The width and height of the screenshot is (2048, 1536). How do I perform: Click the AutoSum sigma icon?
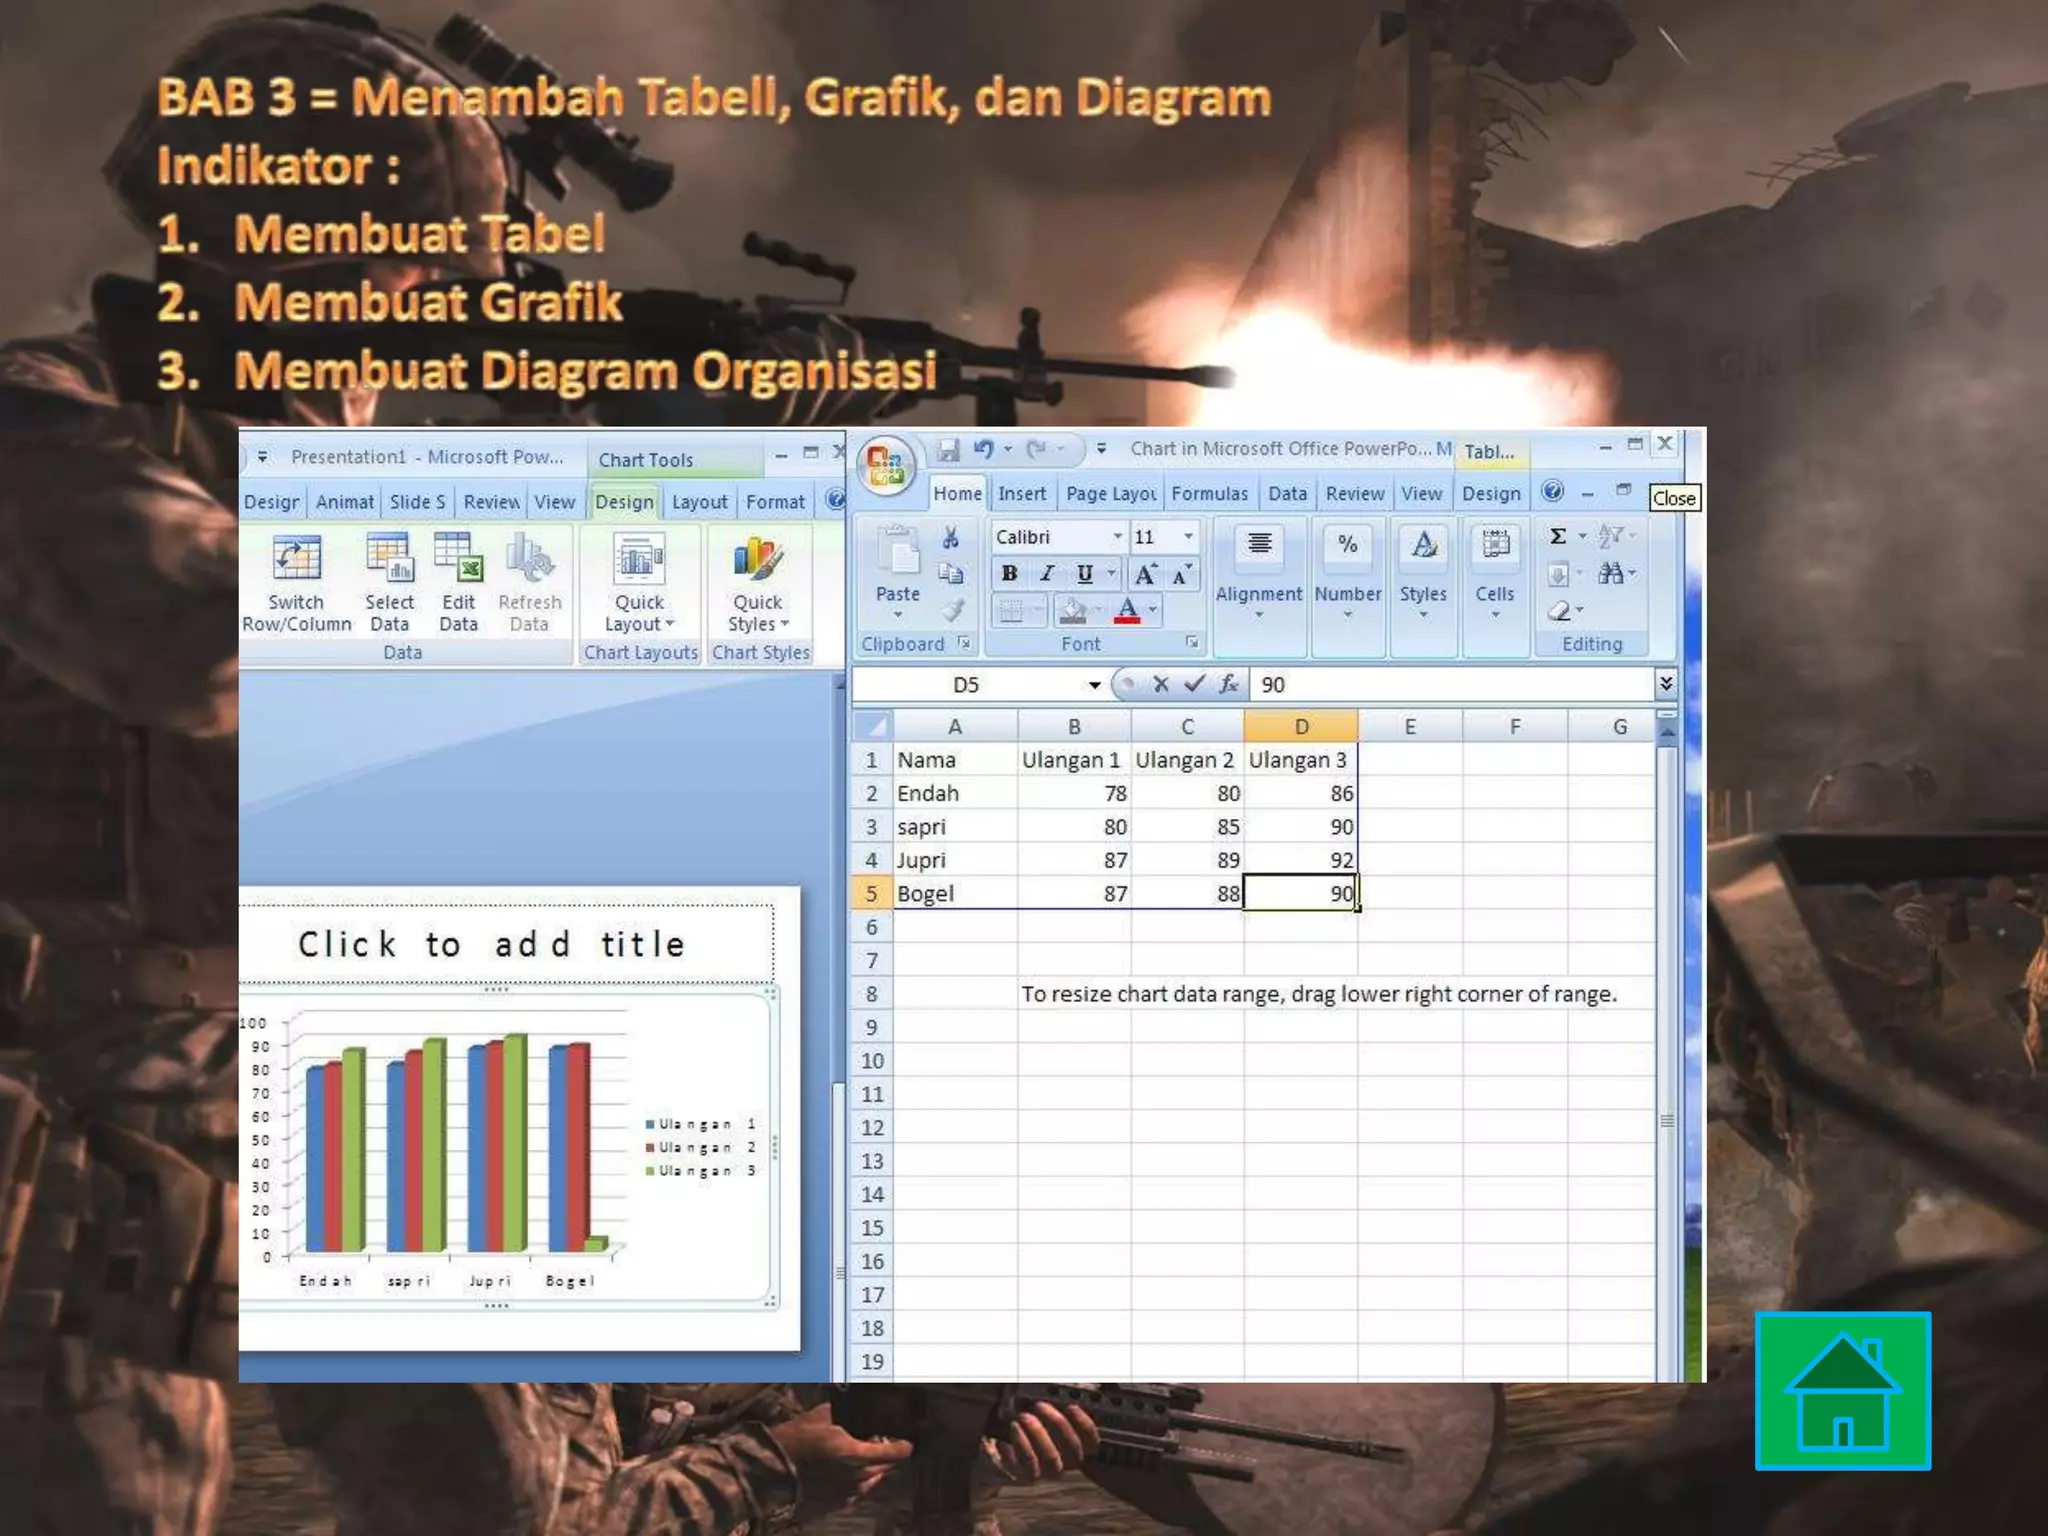1557,537
